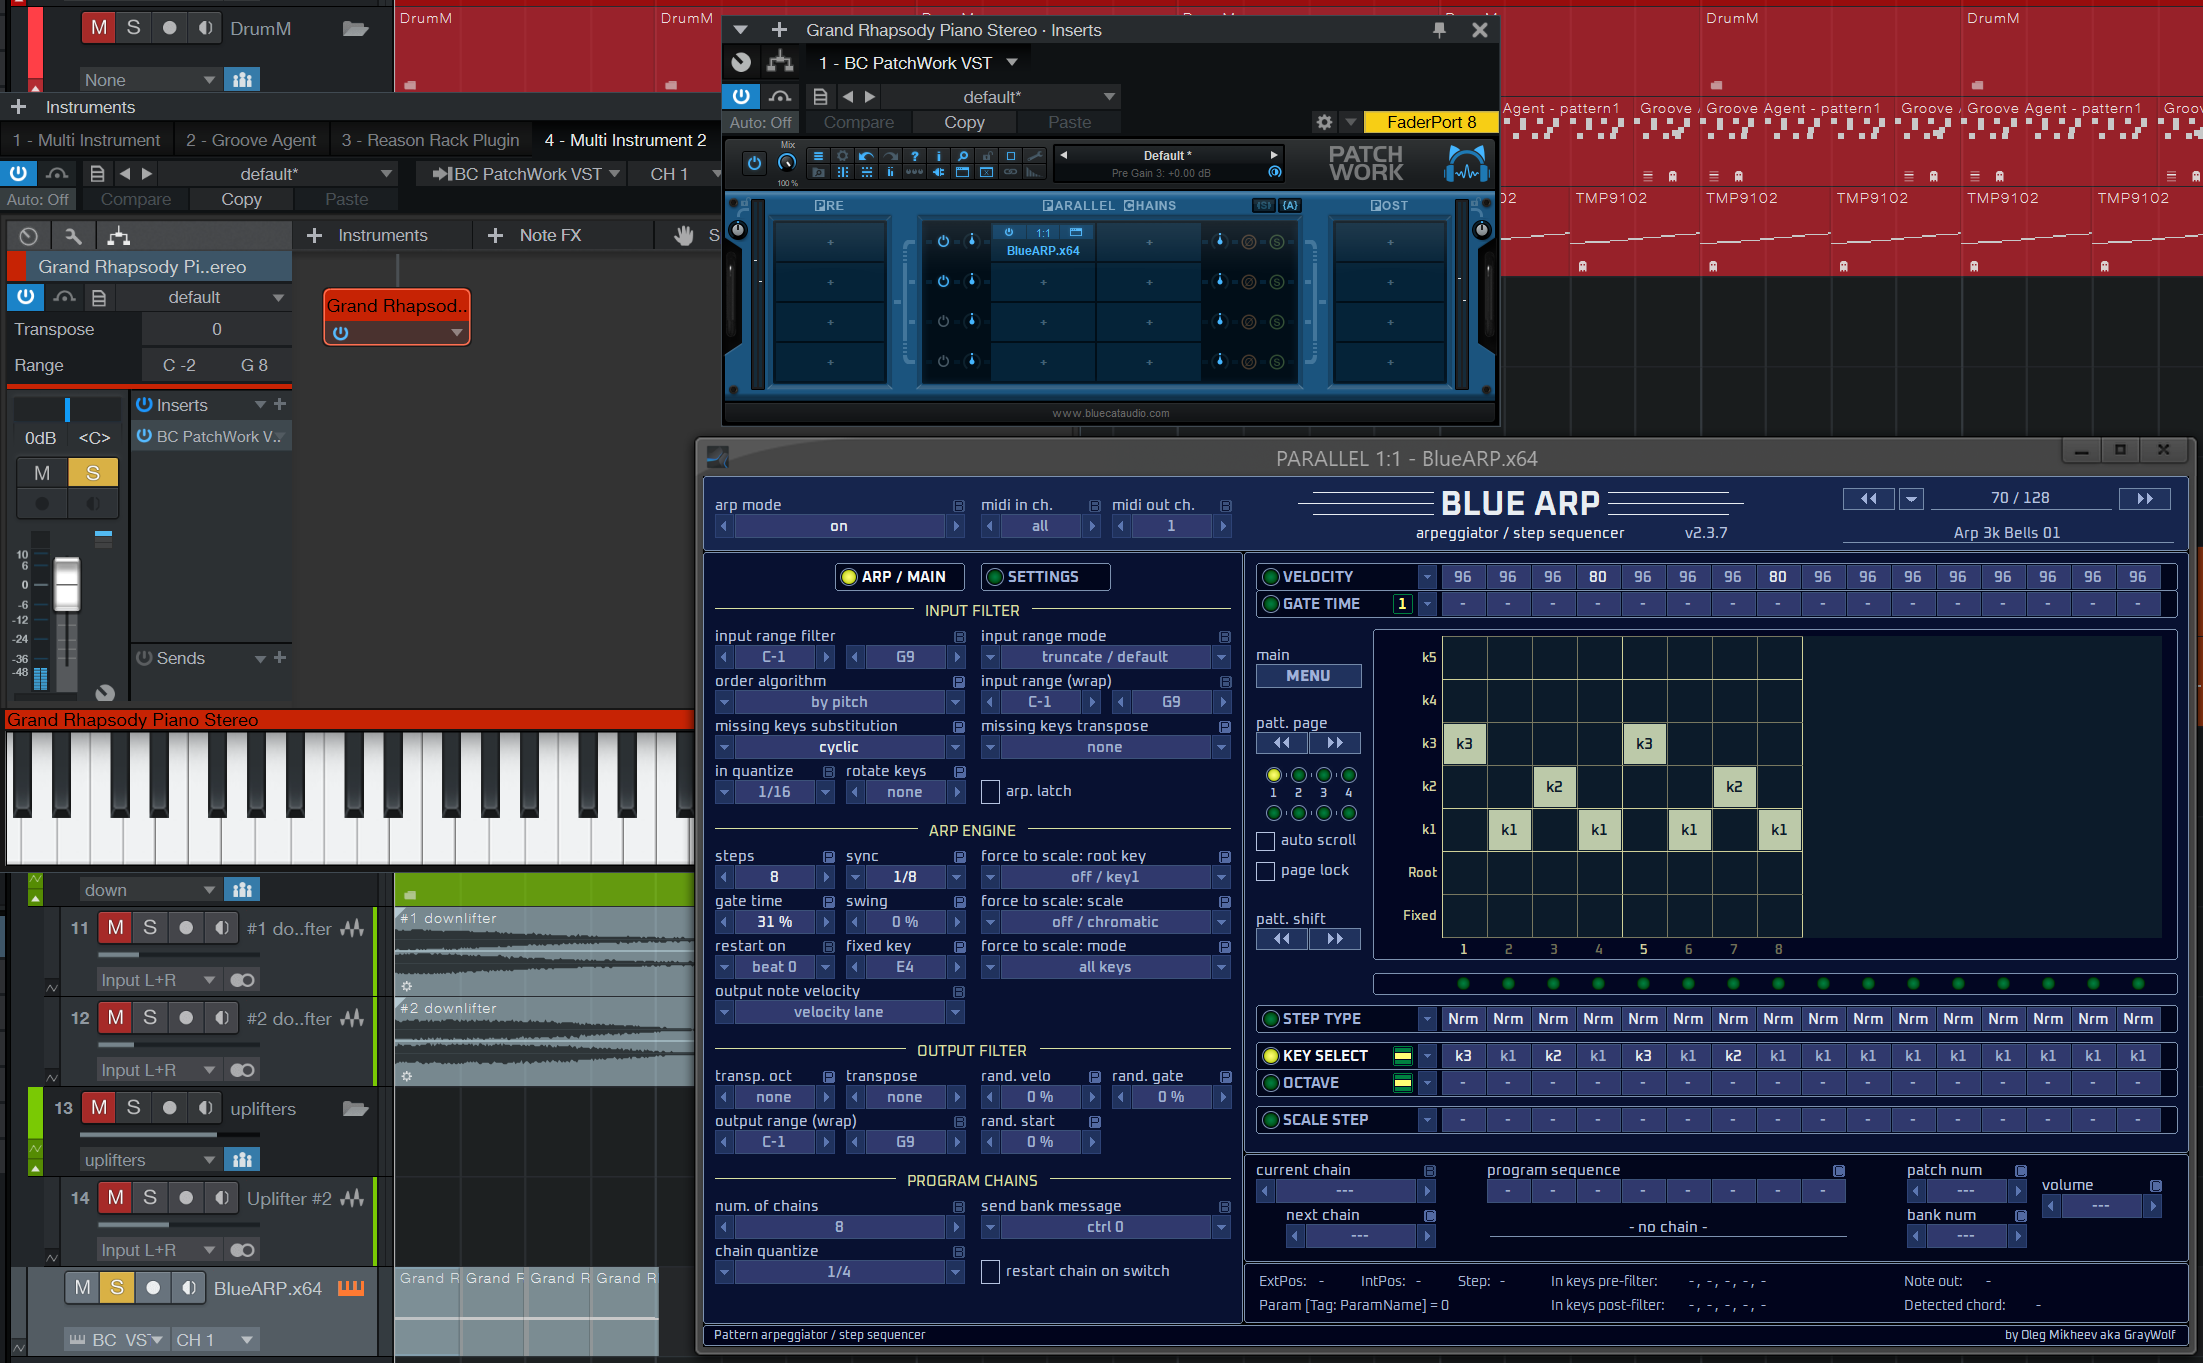Click the step 1 k3 cell in pattern grid

click(x=1464, y=744)
